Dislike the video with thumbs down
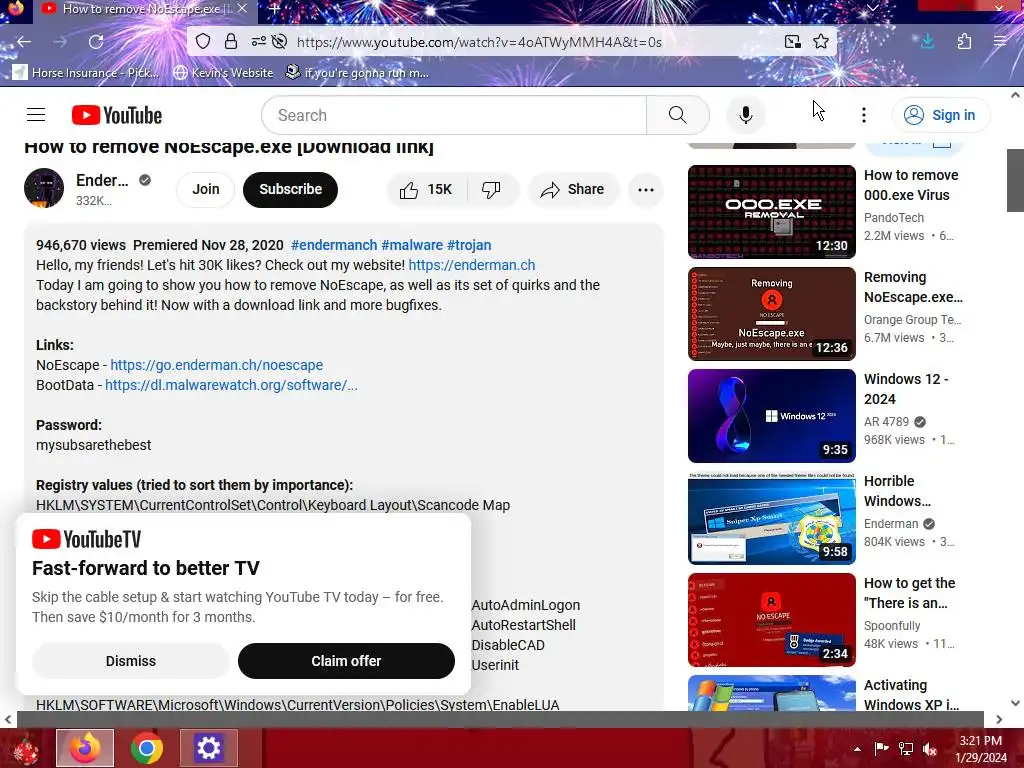The image size is (1024, 768). click(492, 189)
